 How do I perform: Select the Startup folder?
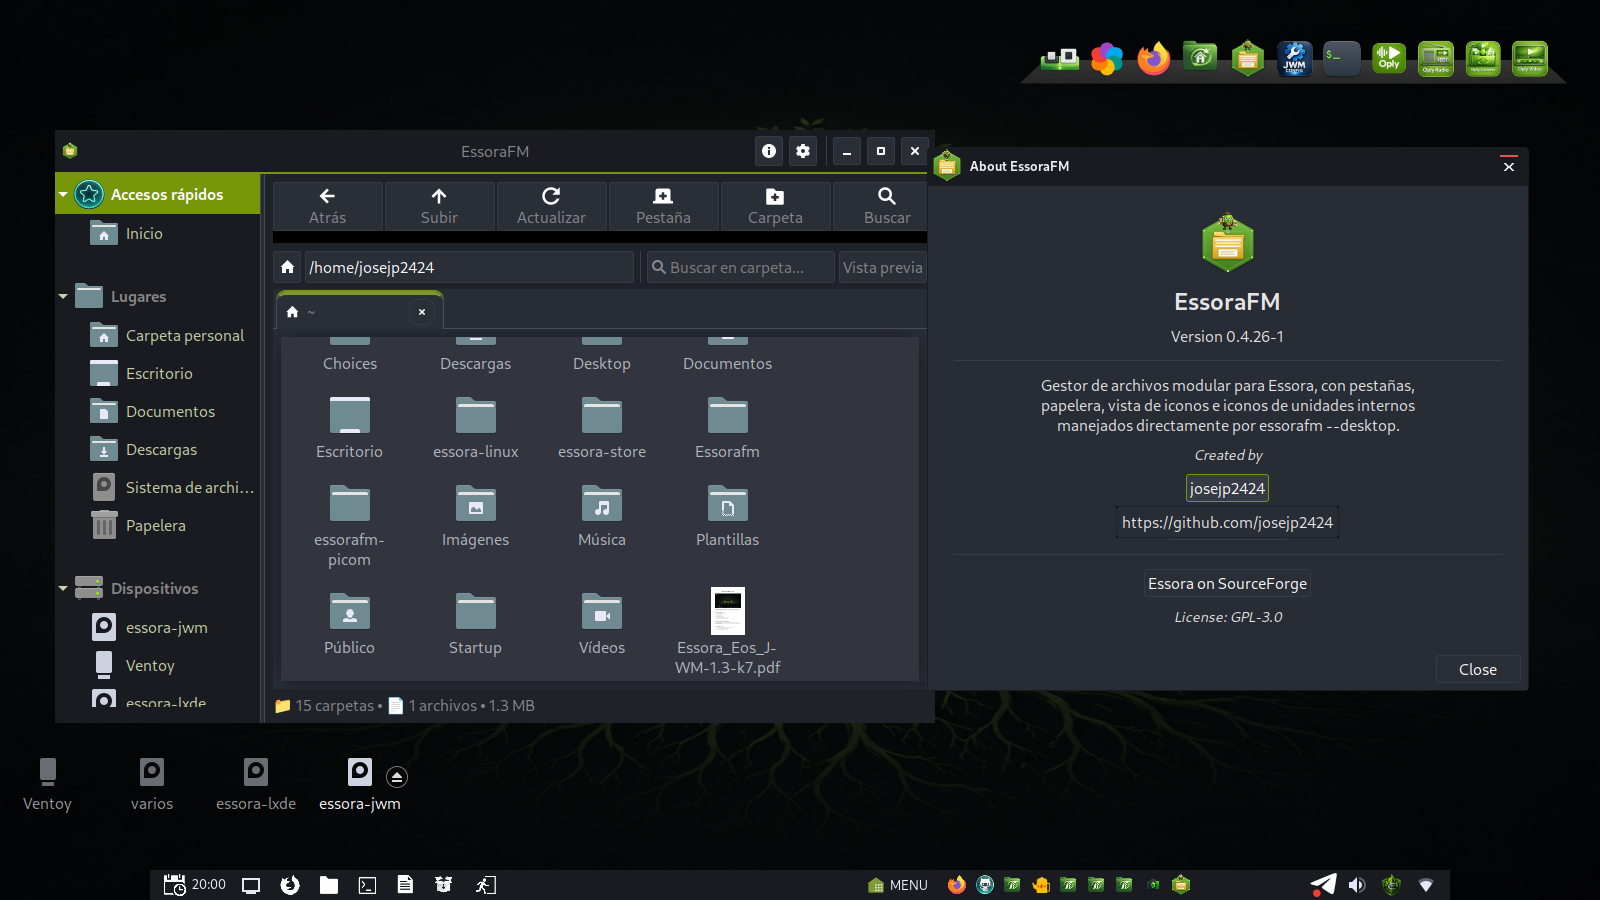point(475,624)
